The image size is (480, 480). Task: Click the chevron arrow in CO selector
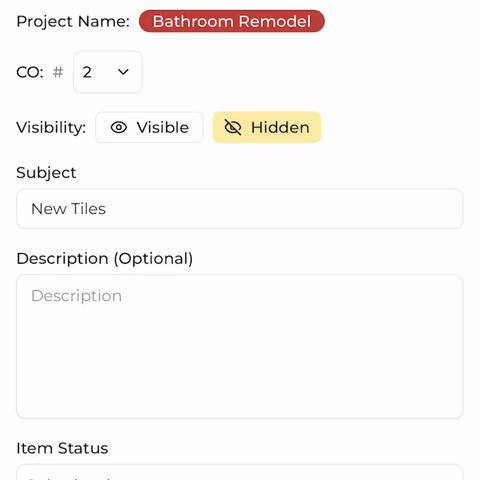point(123,72)
